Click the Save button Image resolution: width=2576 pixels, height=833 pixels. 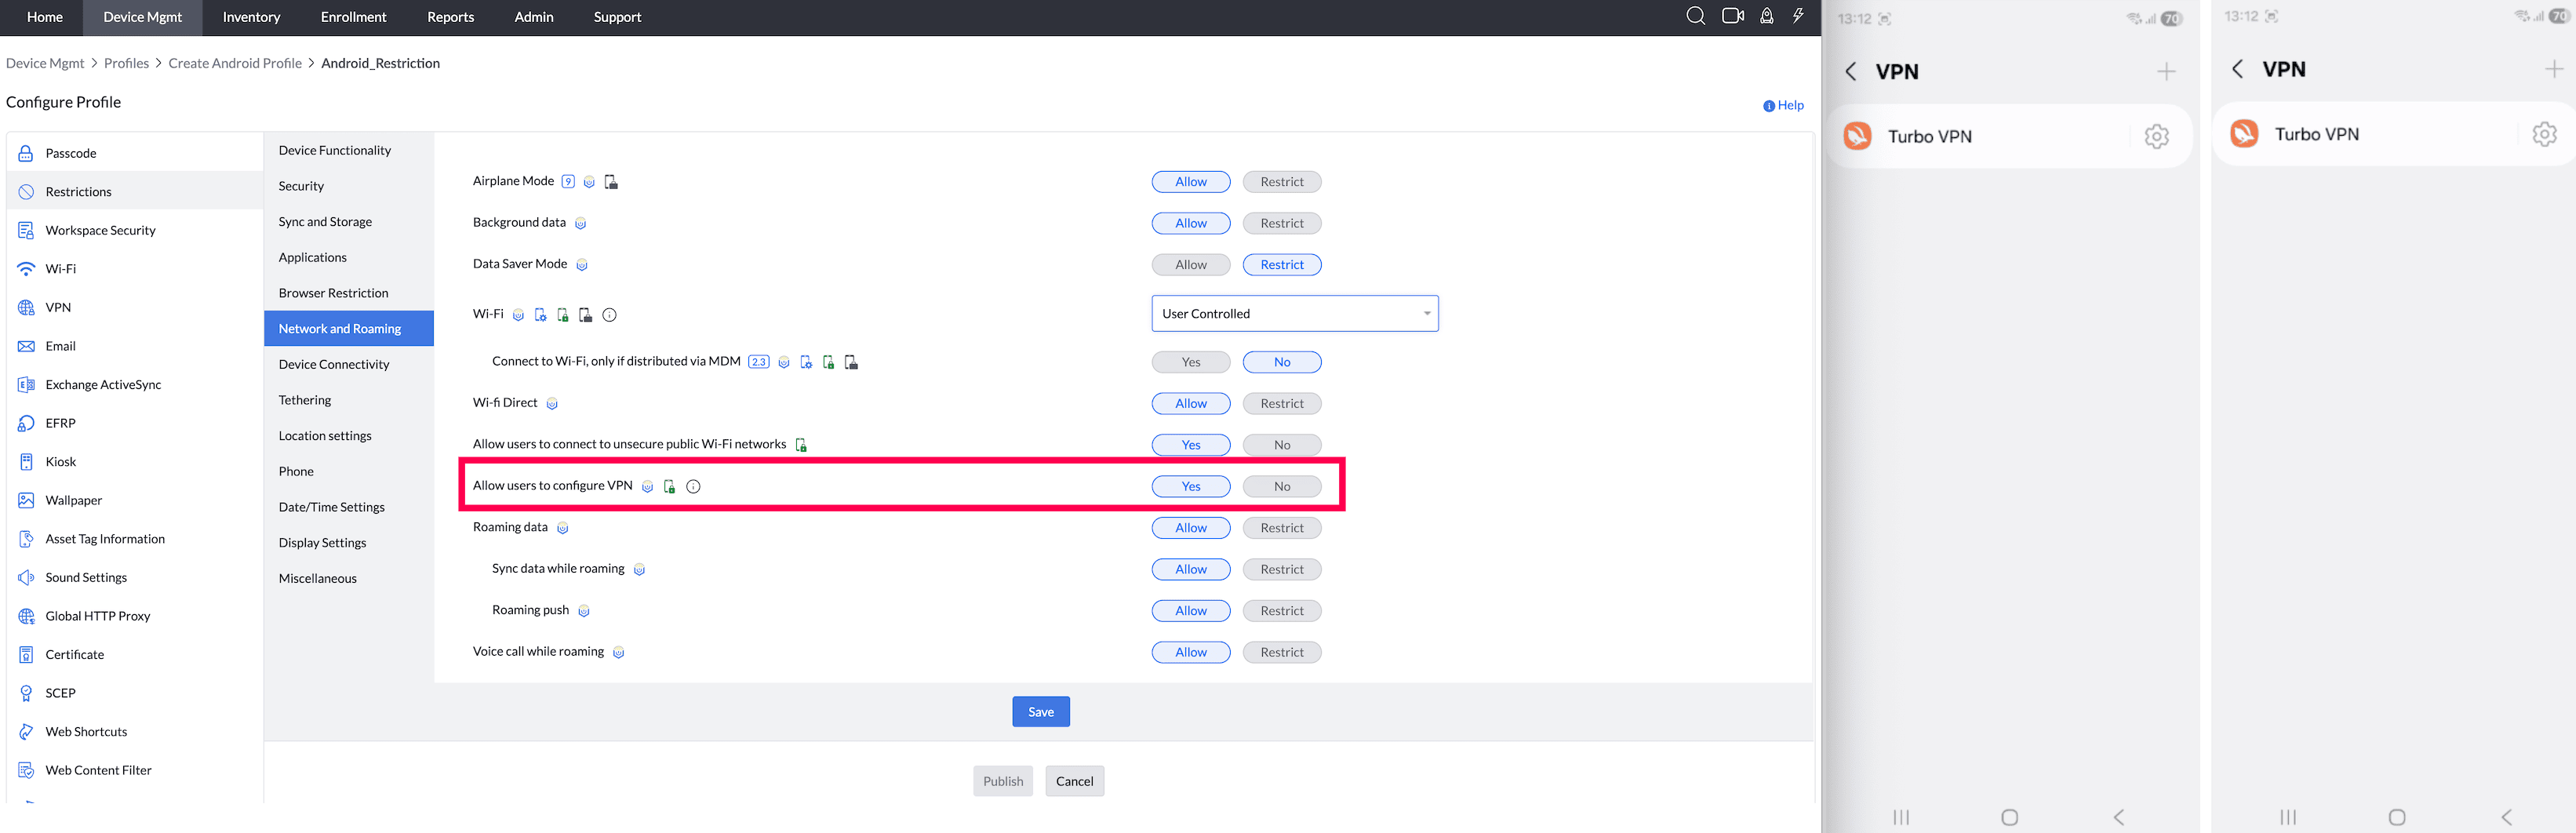1040,711
